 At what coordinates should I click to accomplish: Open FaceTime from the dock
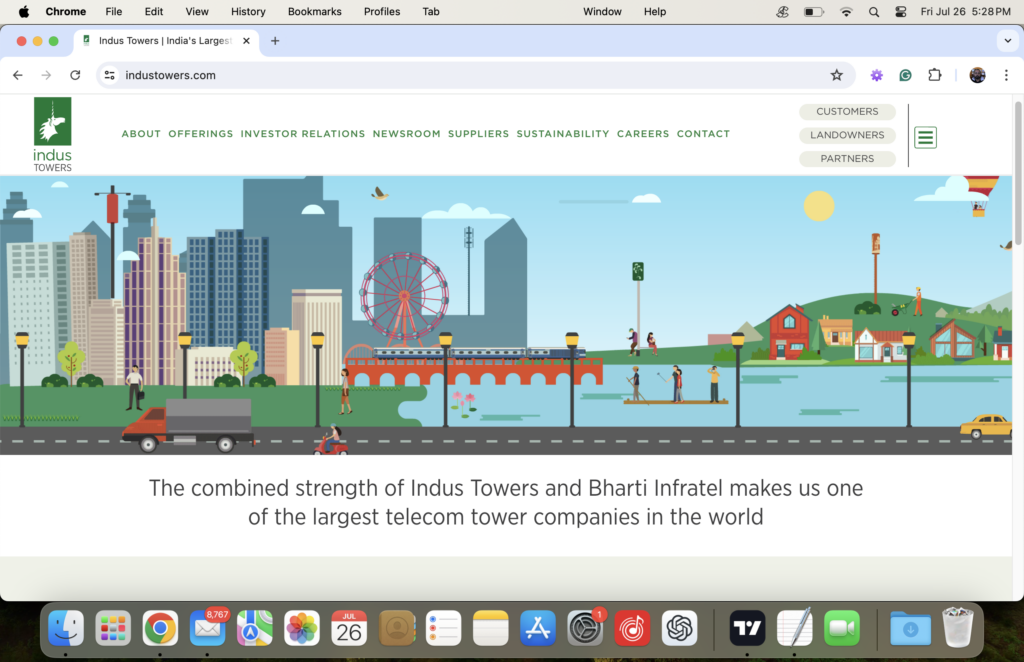pos(842,628)
